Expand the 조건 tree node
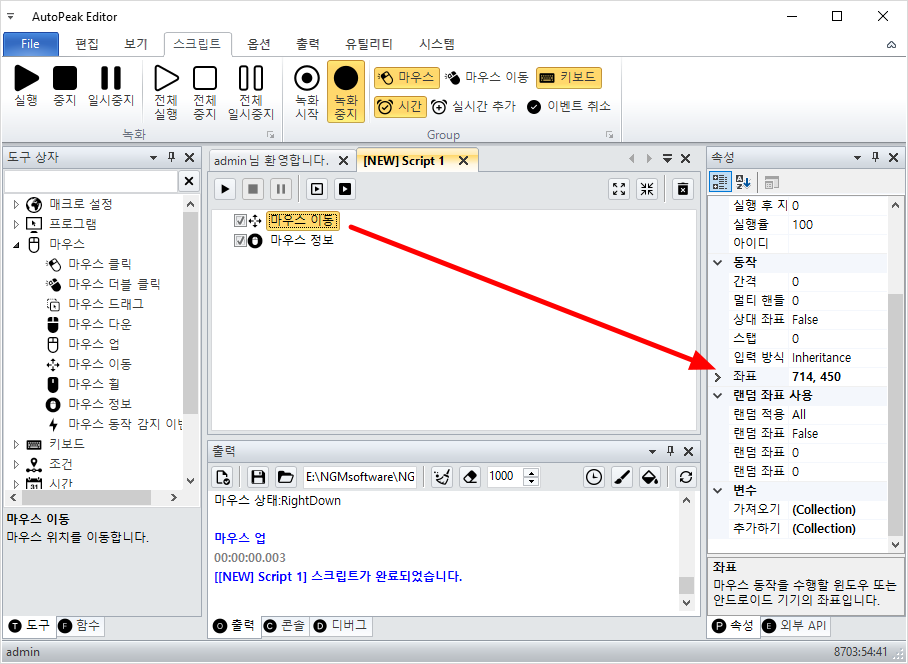908x664 pixels. click(16, 464)
